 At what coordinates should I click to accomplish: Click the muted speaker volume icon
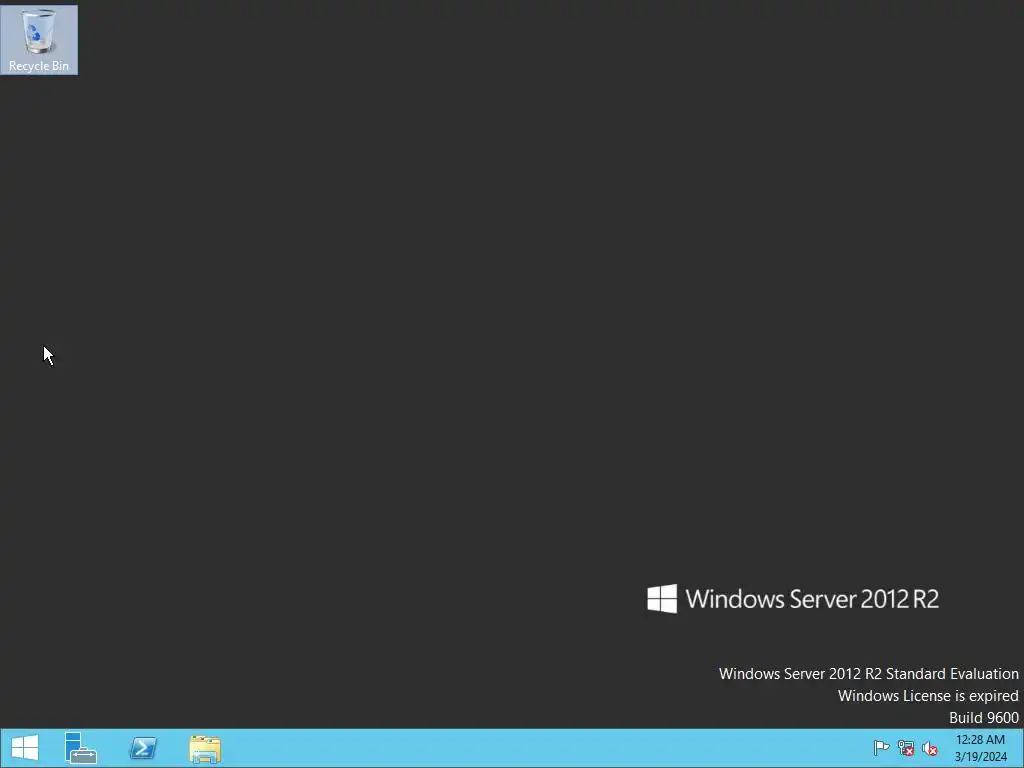[930, 748]
